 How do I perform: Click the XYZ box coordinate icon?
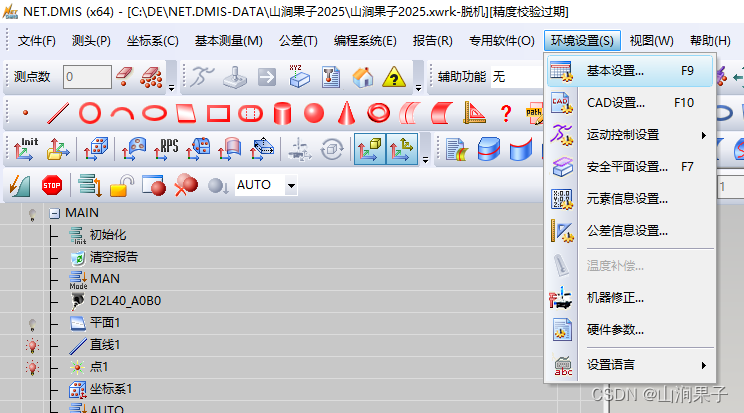[x=299, y=76]
